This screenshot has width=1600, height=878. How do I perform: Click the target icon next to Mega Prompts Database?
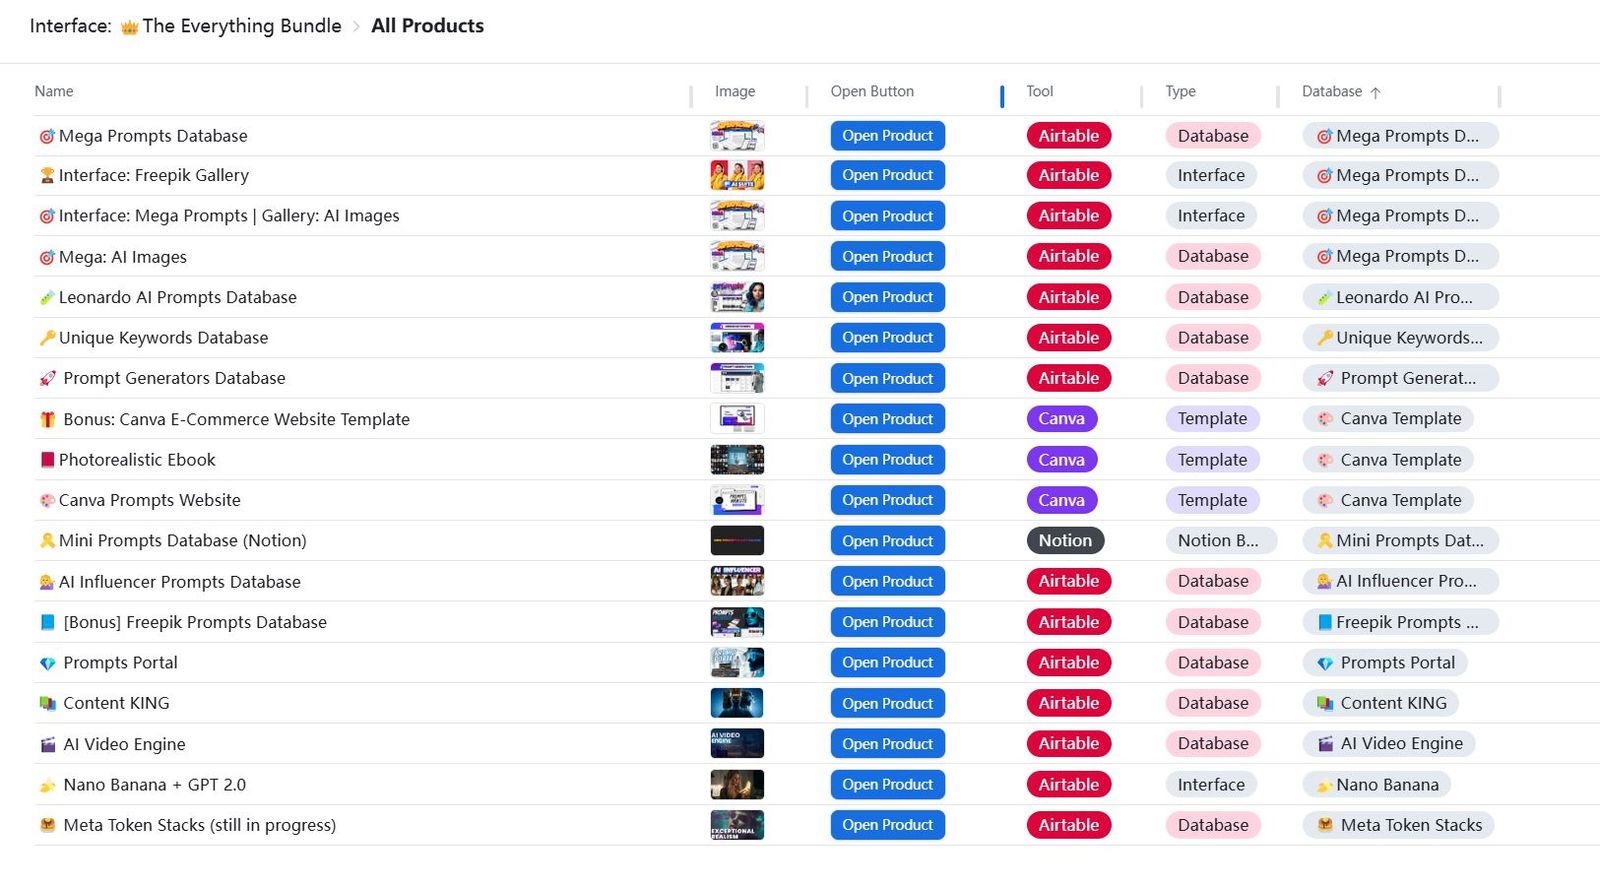coord(47,136)
